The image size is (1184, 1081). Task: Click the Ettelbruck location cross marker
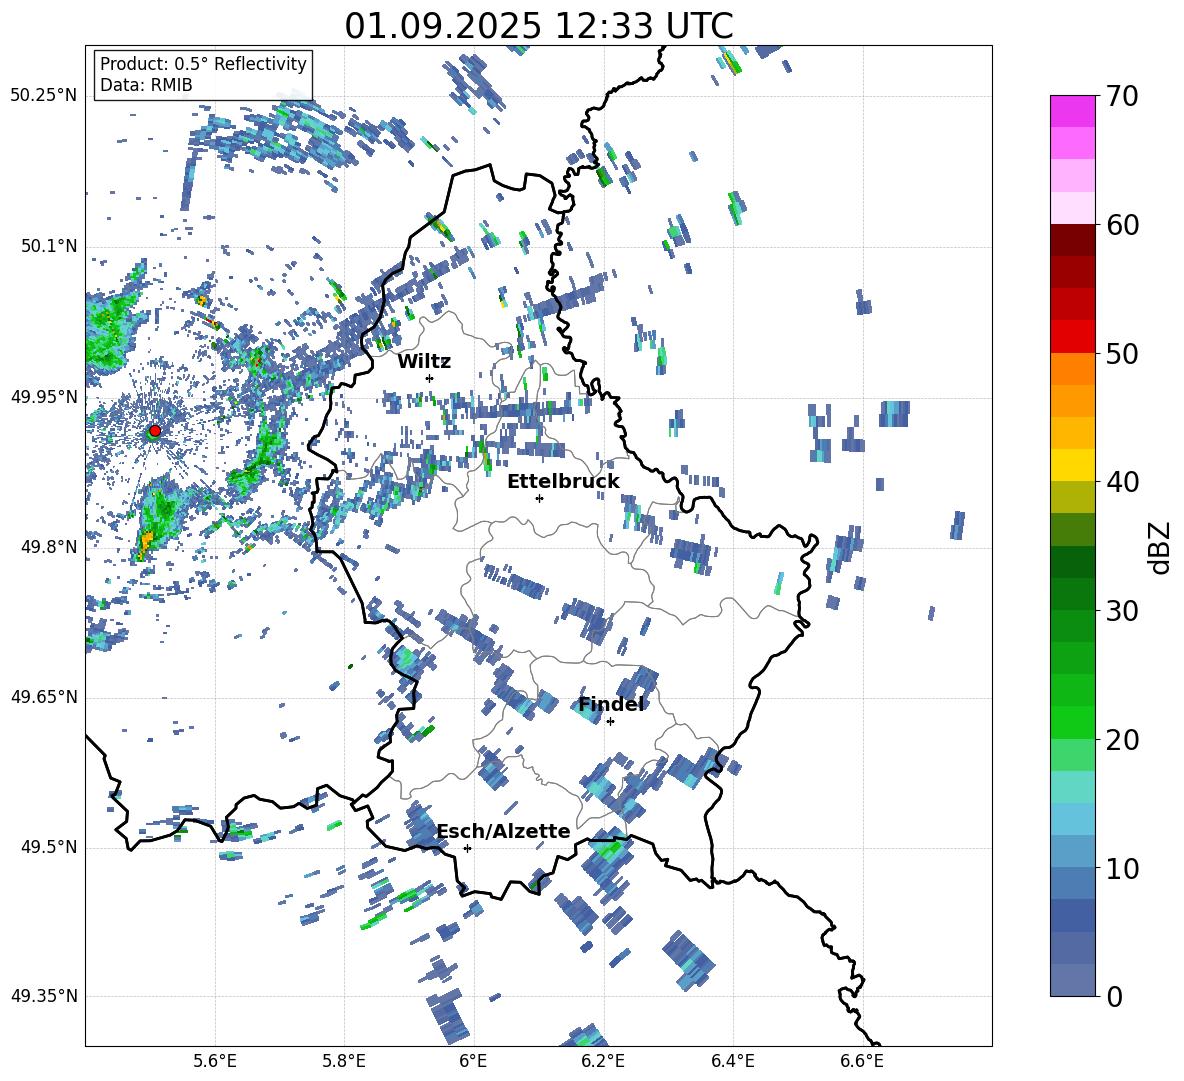click(539, 498)
